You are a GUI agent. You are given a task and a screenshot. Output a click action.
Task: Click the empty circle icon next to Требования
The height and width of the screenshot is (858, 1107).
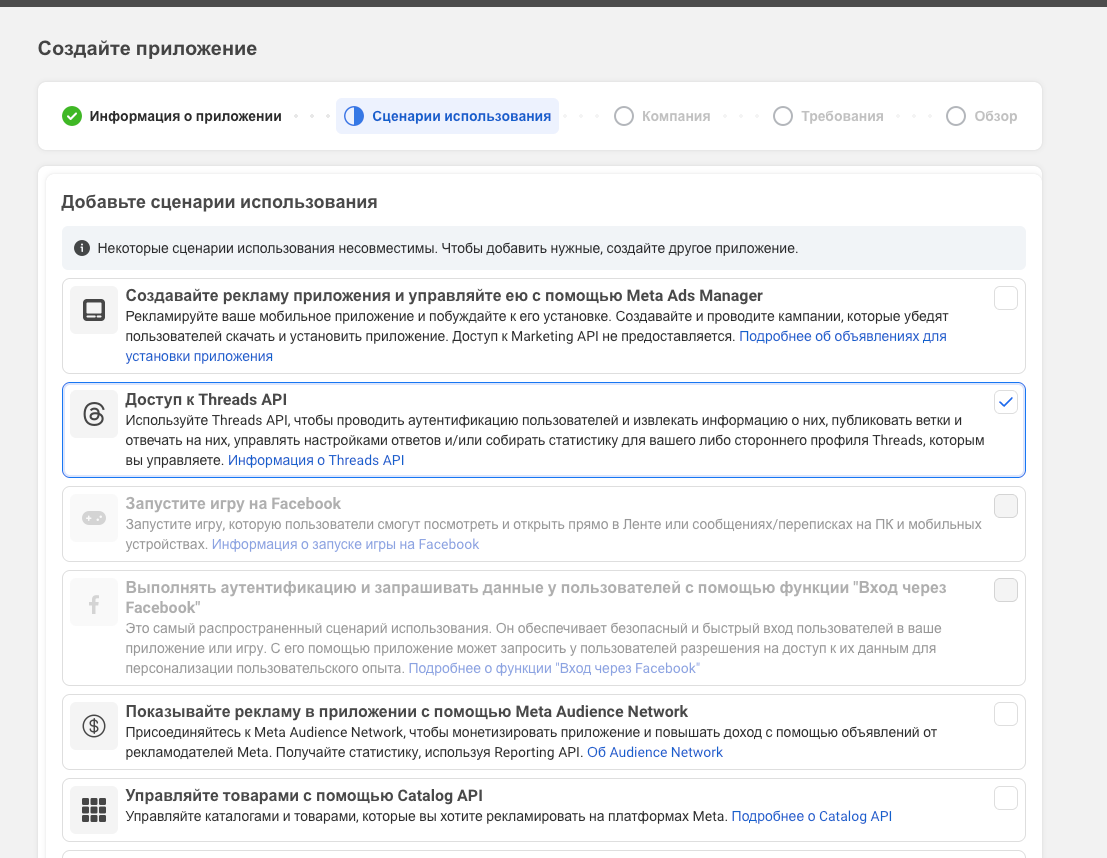point(782,116)
